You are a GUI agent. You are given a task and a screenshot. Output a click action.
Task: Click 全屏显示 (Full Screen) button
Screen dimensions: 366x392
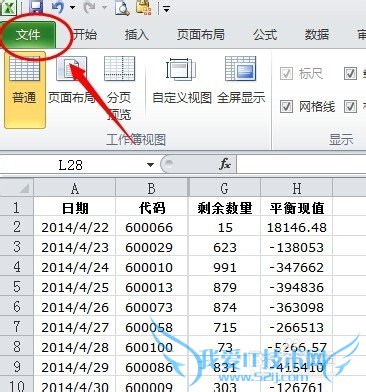point(241,80)
